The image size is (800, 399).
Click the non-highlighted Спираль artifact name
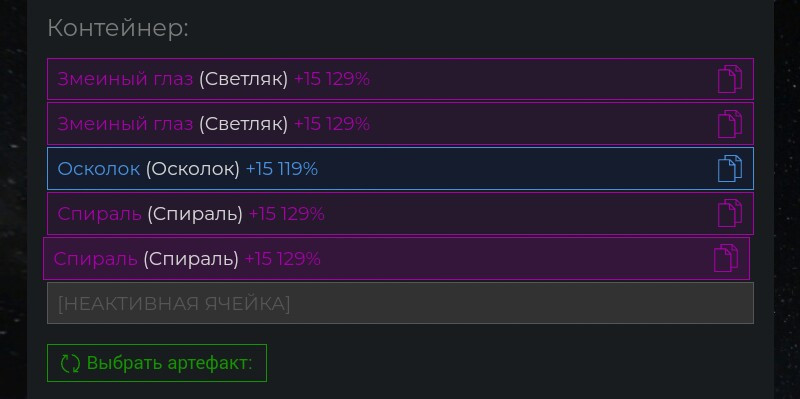99,214
